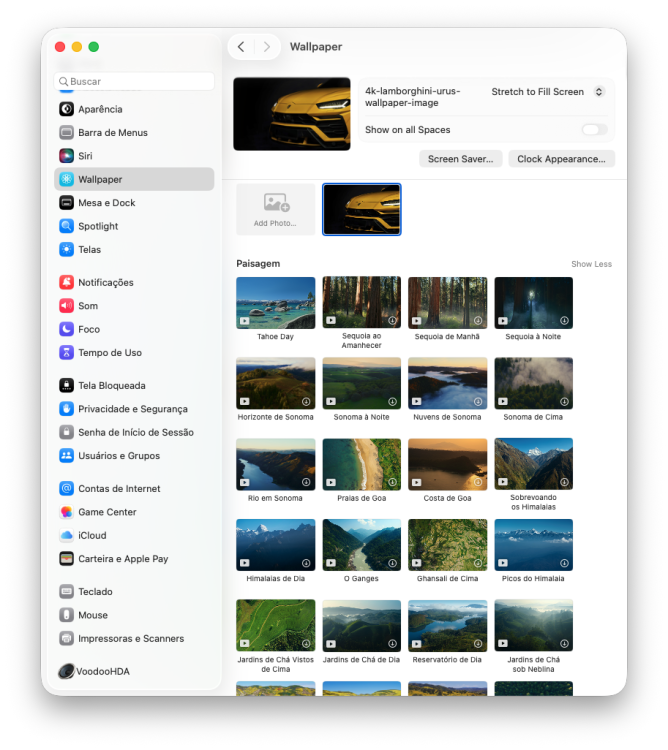Pick the Sonoma à Noite wallpaper
Screen dimensions: 668x750
[x=361, y=383]
